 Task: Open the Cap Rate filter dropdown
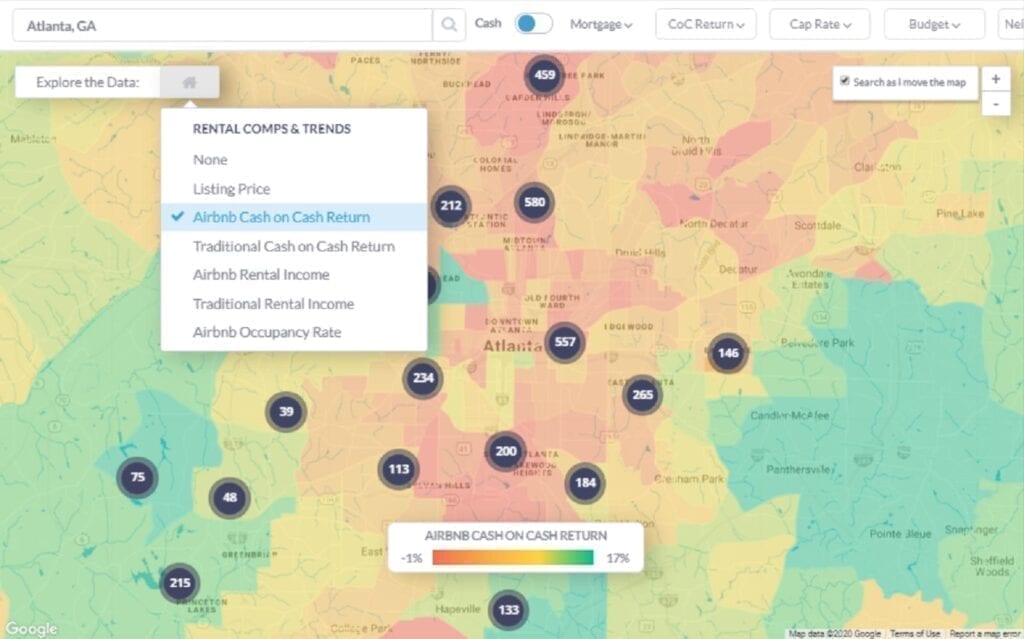point(819,25)
